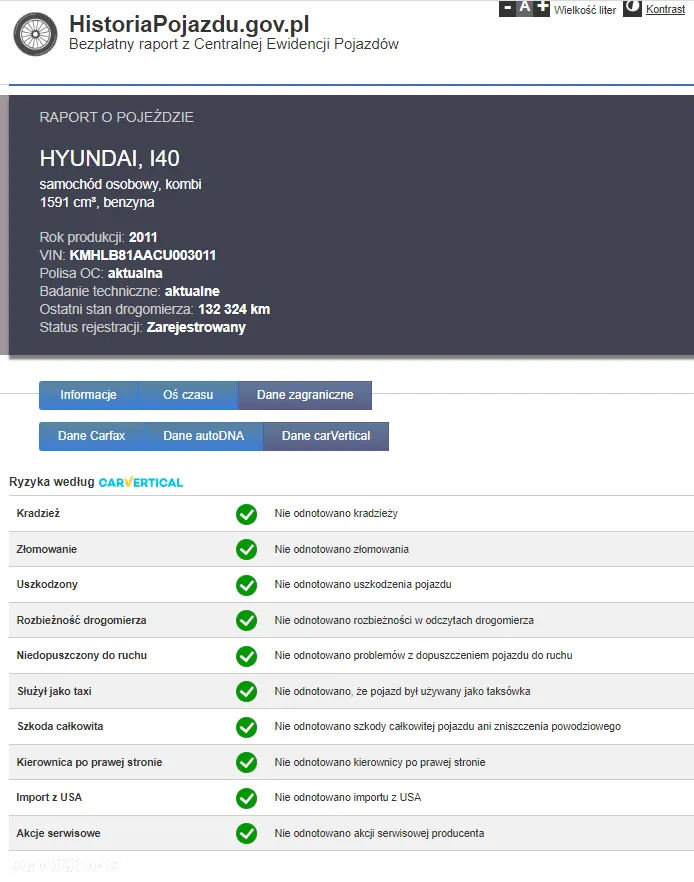
Task: Click the Służył jako taxi label
Action: [54, 691]
